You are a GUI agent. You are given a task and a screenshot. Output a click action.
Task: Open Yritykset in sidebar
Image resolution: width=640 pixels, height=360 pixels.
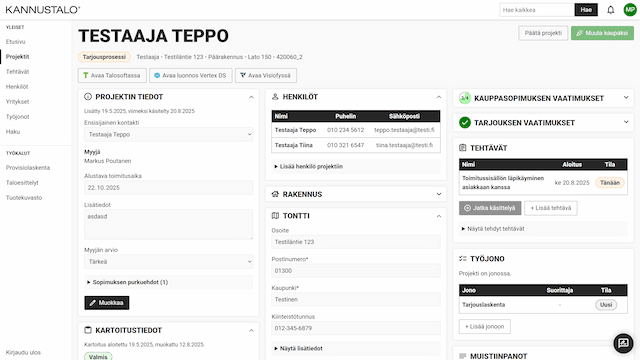tap(18, 102)
